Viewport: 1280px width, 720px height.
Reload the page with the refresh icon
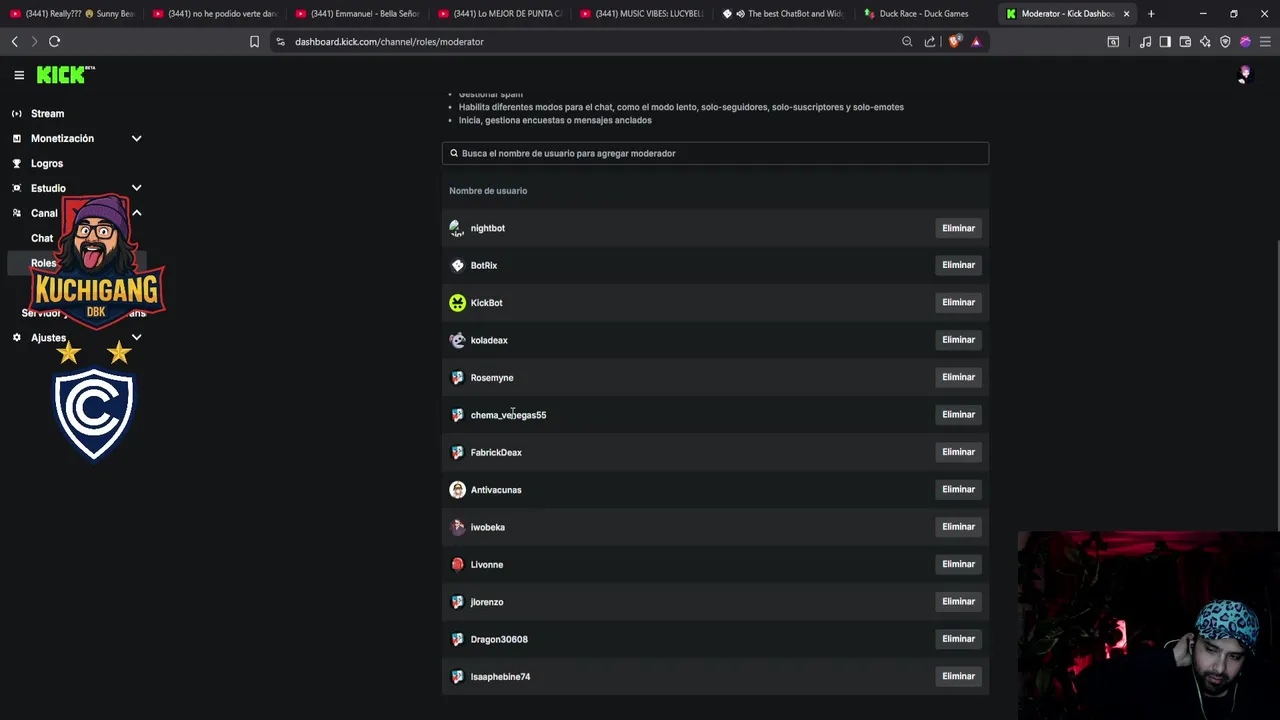click(x=55, y=42)
